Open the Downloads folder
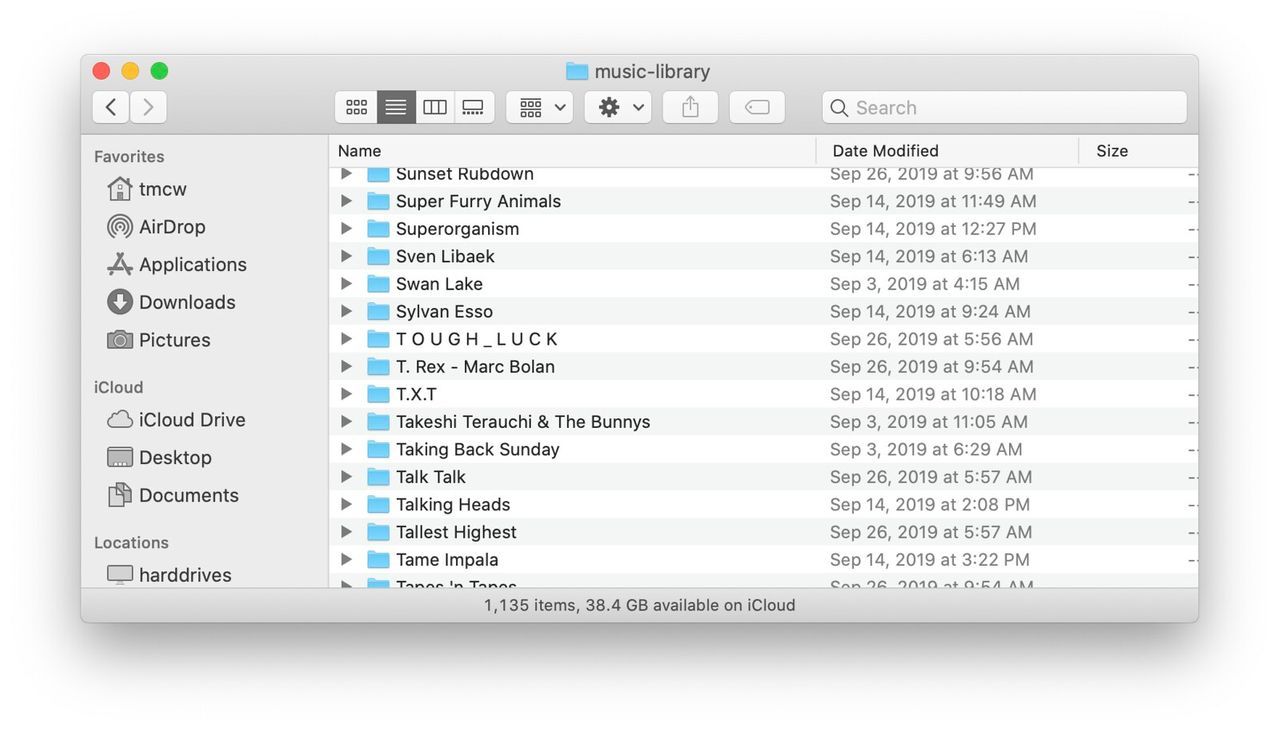Screen dimensions: 1280x730 click(x=184, y=302)
